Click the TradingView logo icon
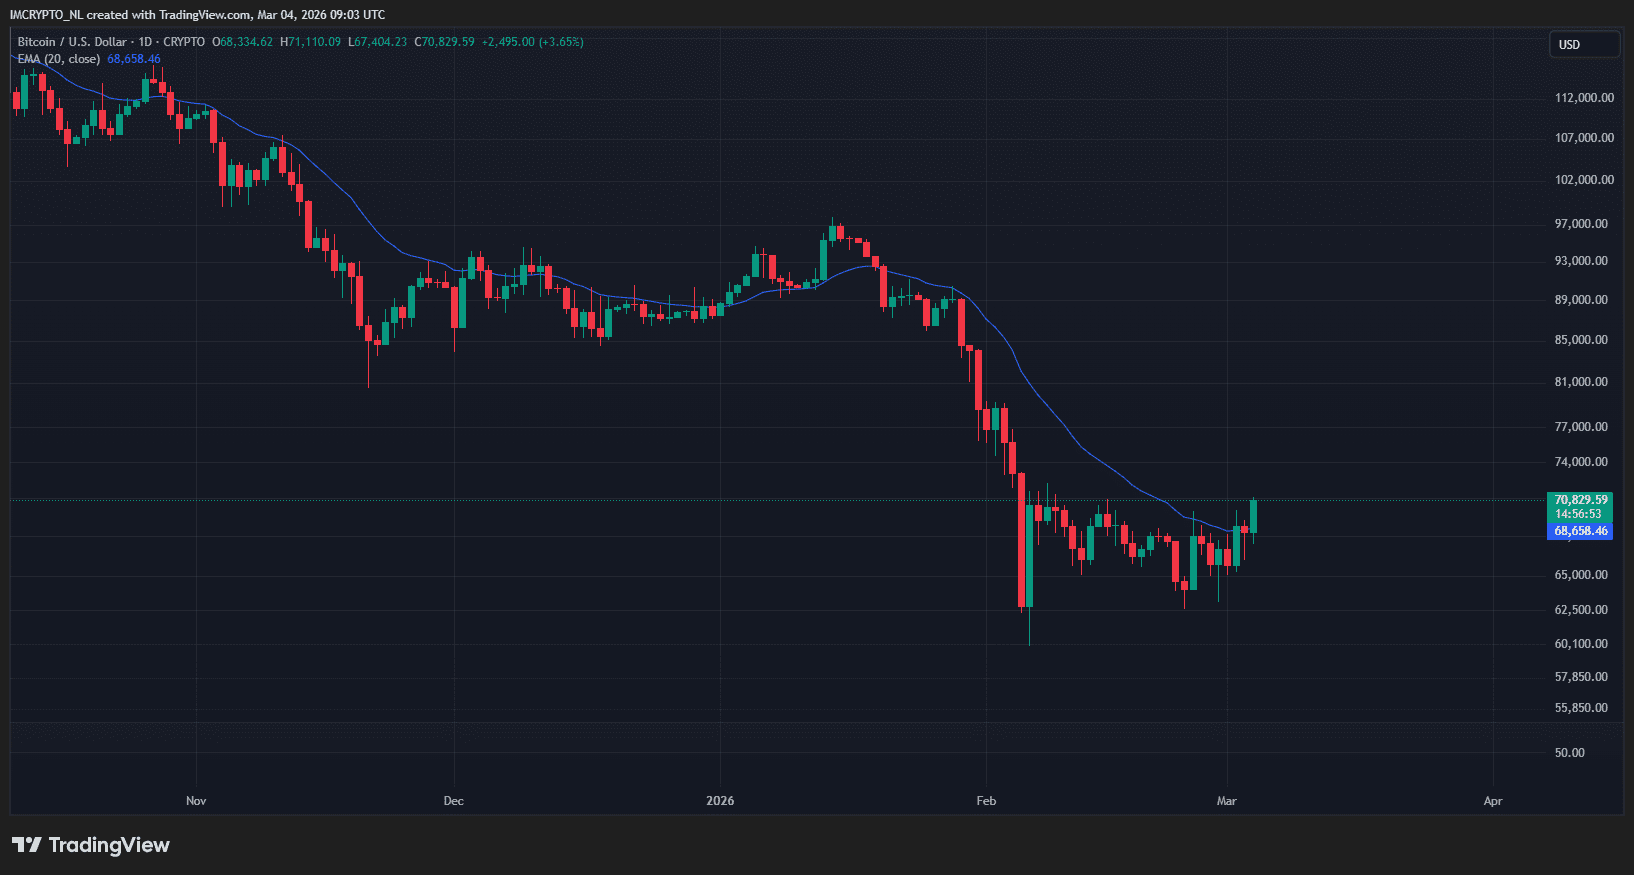This screenshot has width=1634, height=875. click(27, 845)
